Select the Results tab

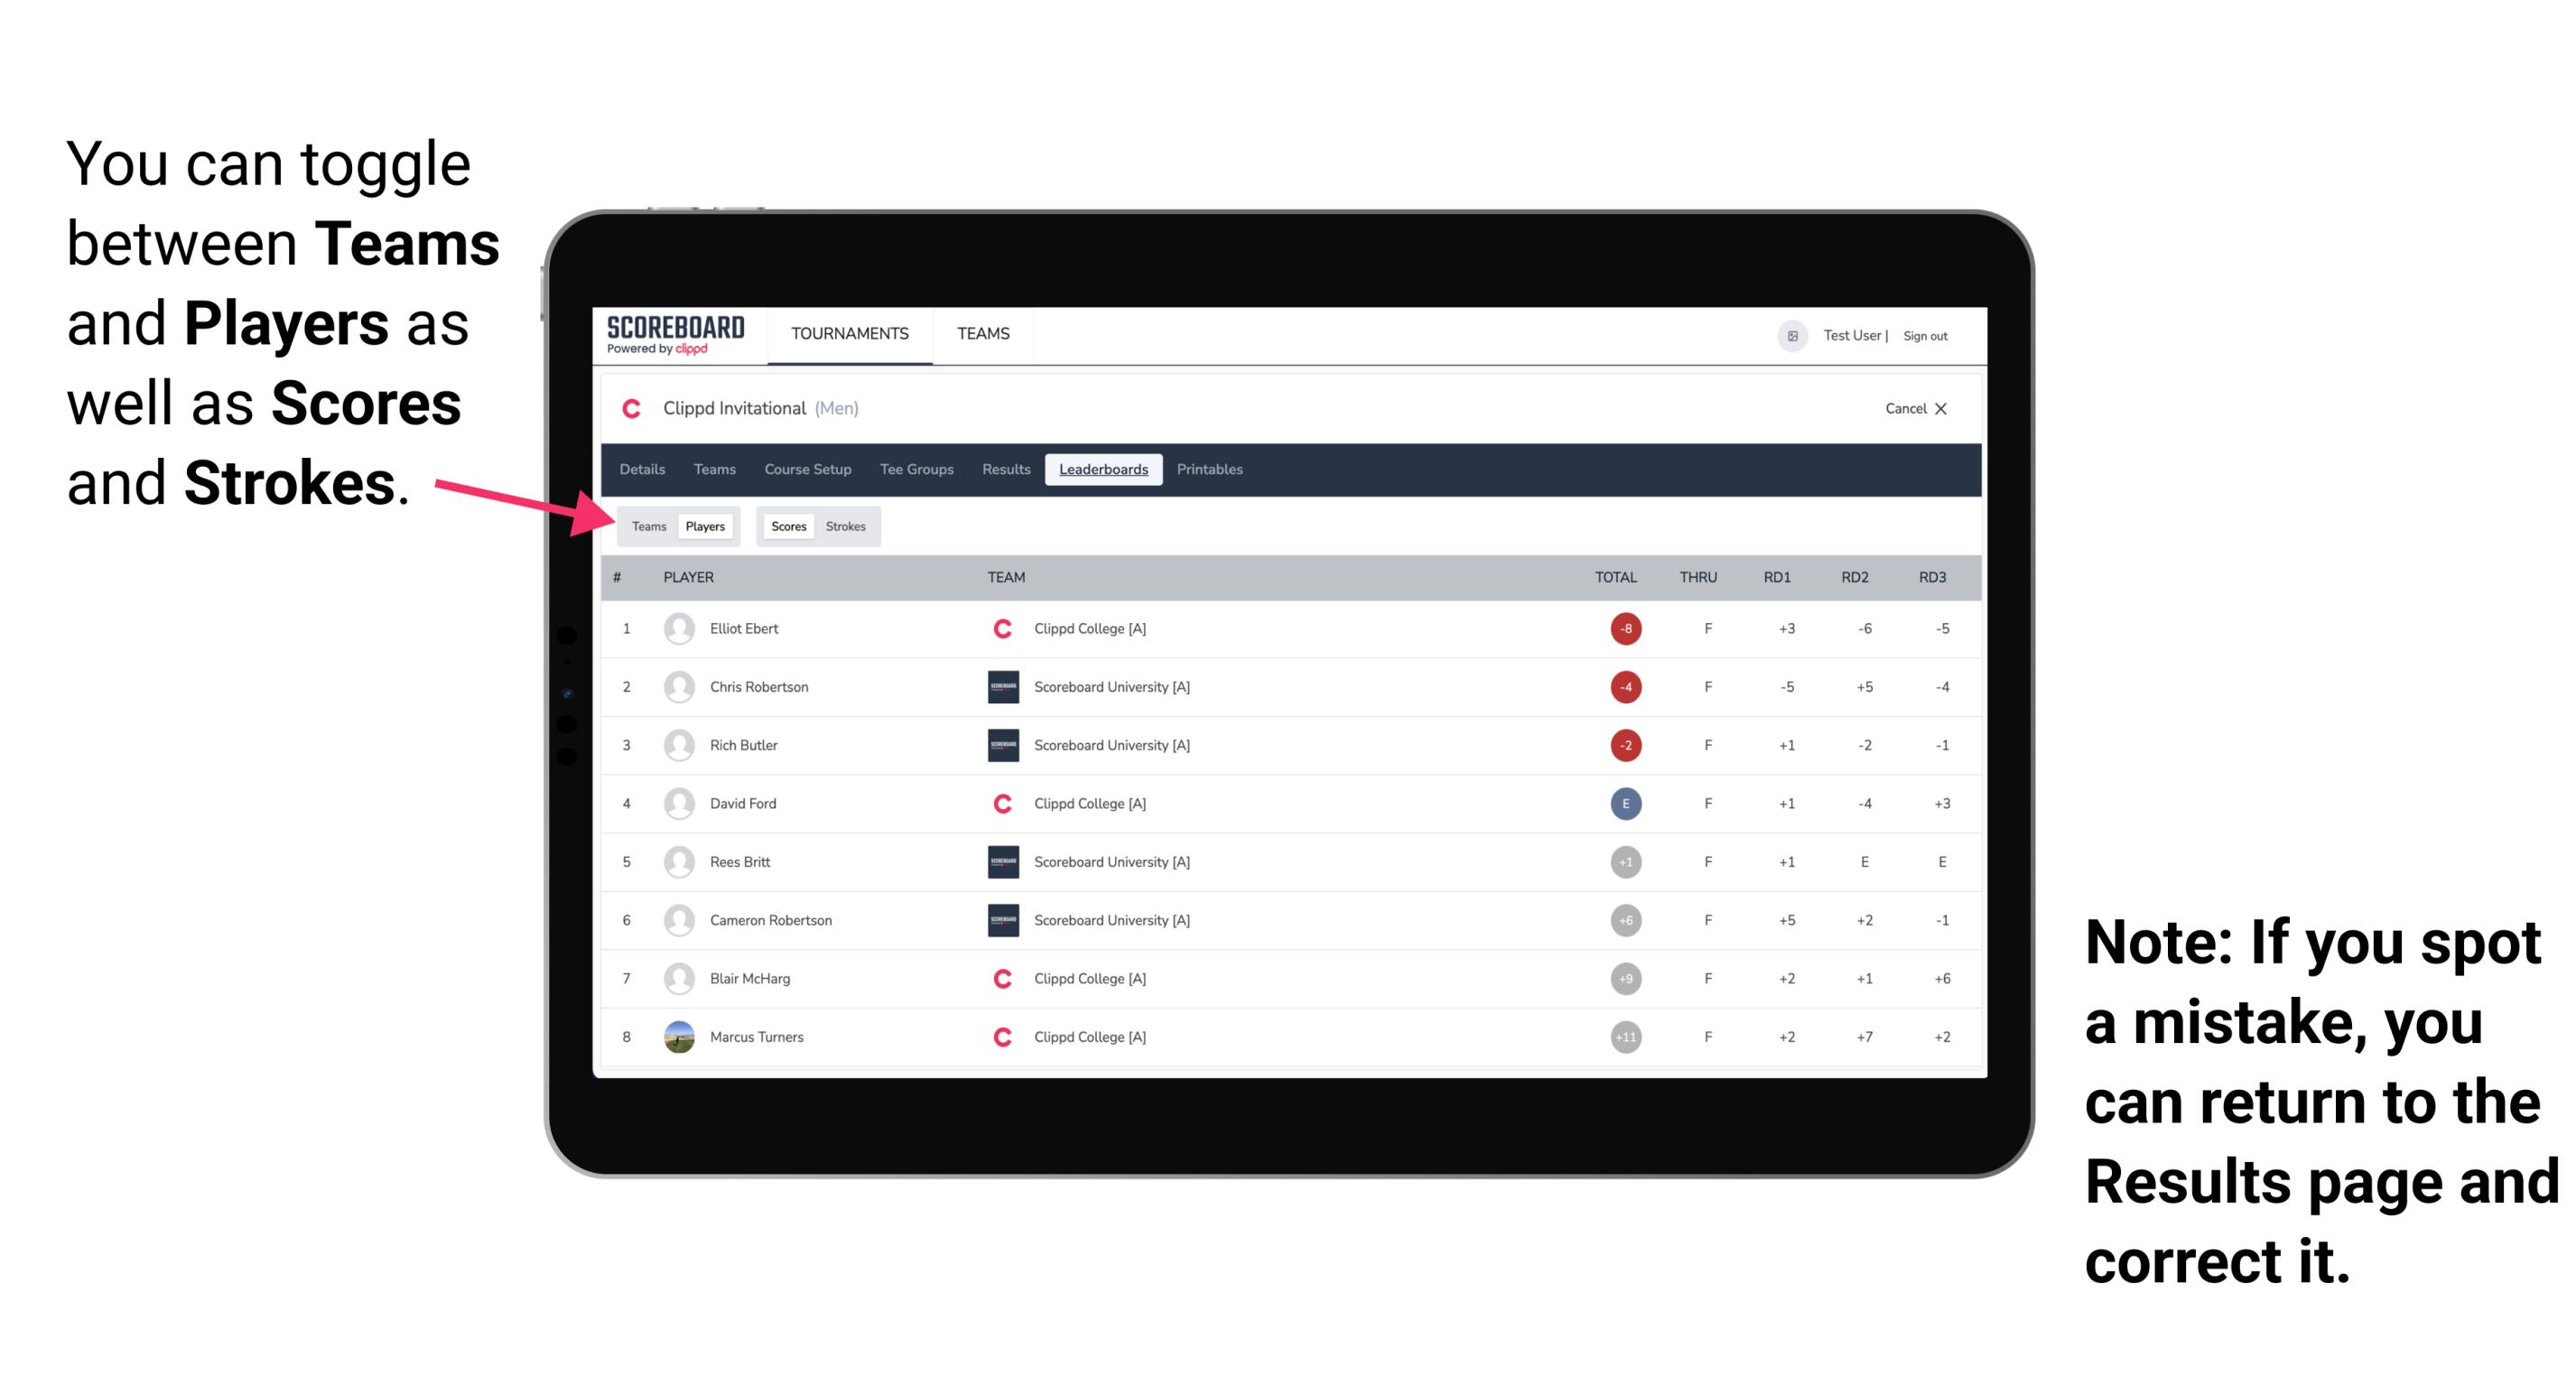[1007, 470]
